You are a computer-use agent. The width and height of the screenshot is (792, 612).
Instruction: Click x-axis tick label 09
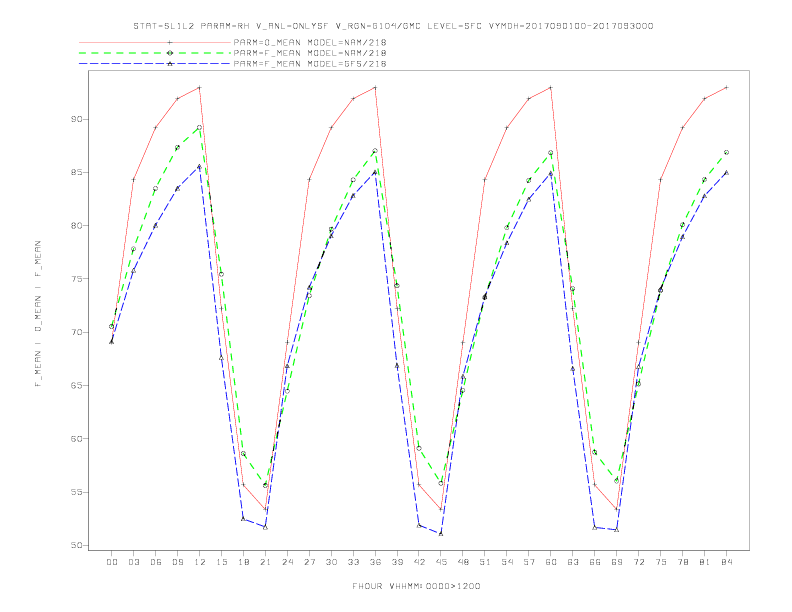[x=177, y=562]
